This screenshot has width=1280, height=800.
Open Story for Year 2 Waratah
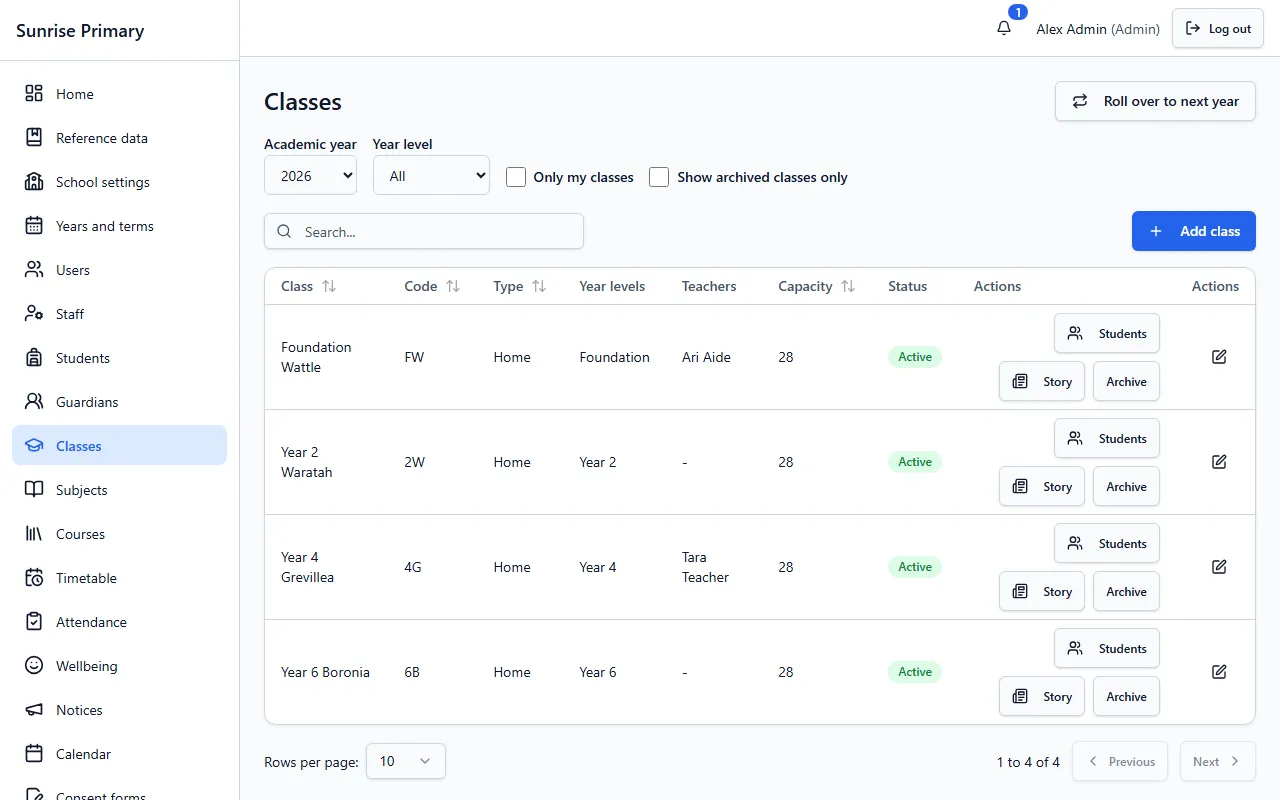pyautogui.click(x=1042, y=486)
